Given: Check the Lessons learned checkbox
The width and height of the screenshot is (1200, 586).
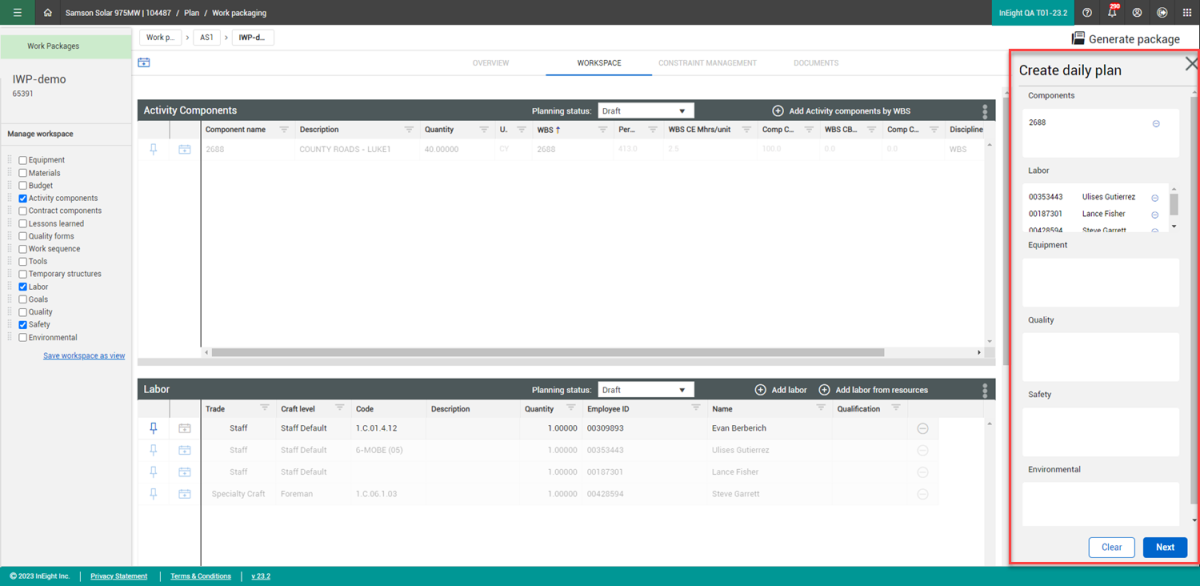Looking at the screenshot, I should 23,224.
